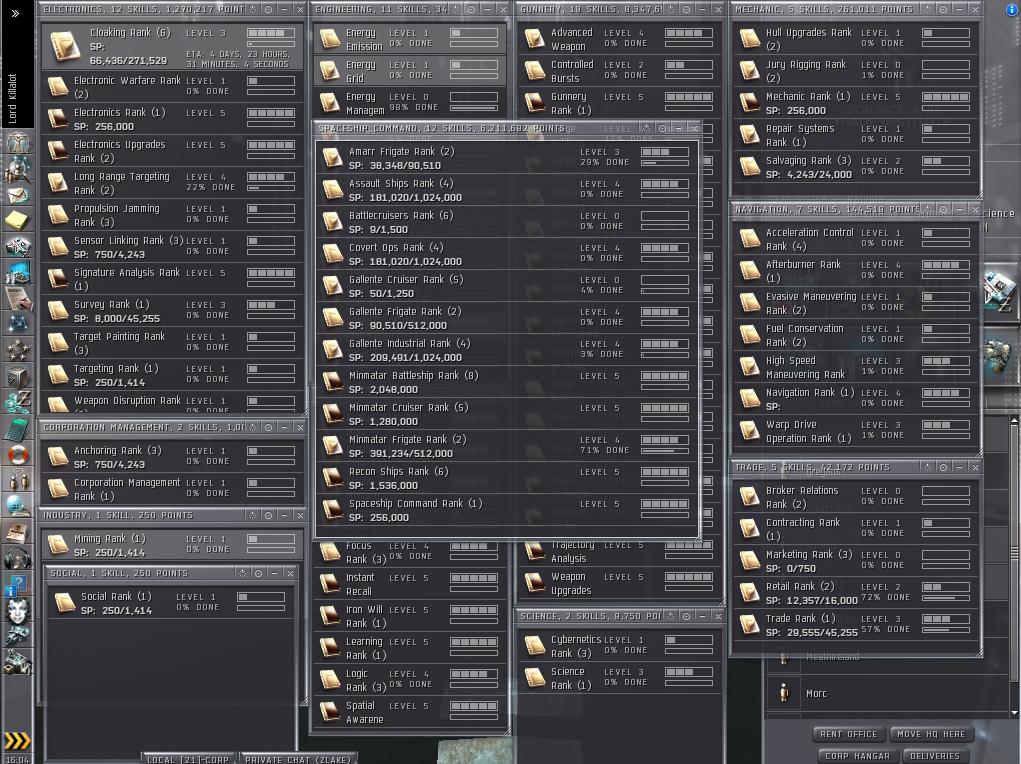This screenshot has width=1021, height=764.
Task: Open the wallet ISK icon in sidebar
Action: 18,402
